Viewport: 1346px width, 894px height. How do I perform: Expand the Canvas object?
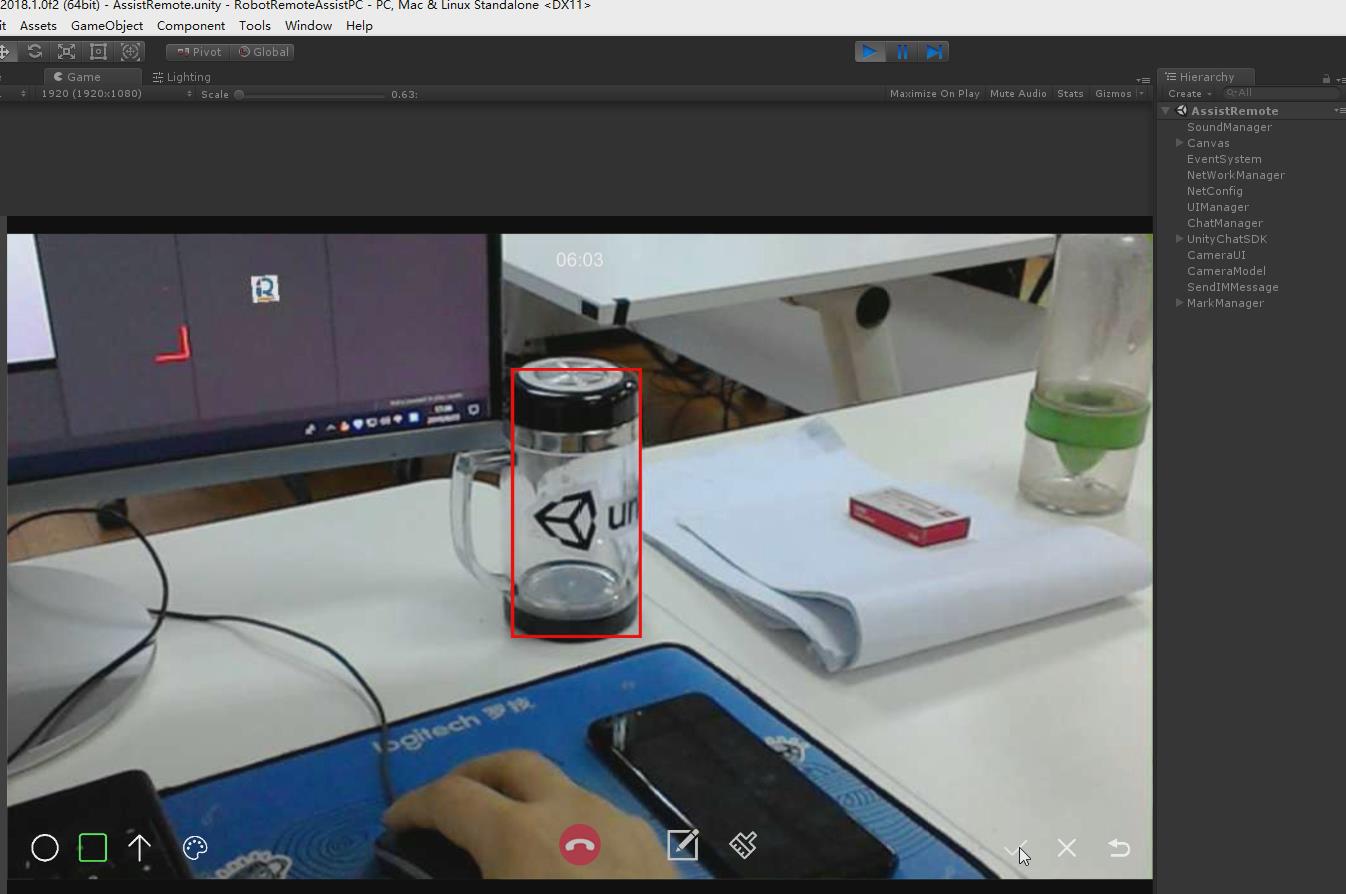[1180, 143]
